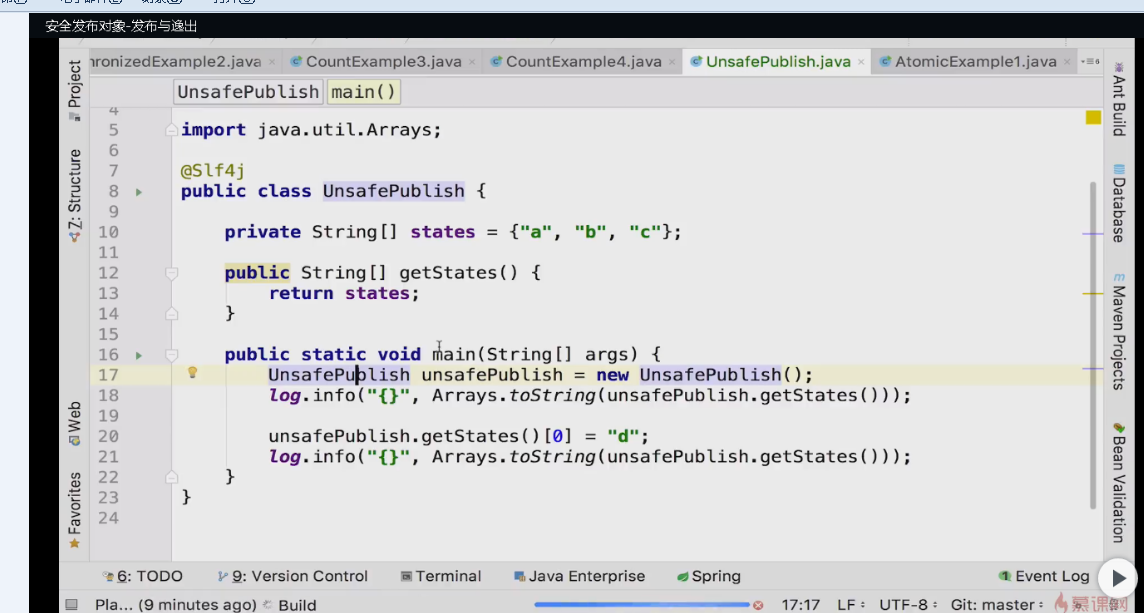
Task: Close the UnsafePublish.java tab
Action: click(862, 63)
